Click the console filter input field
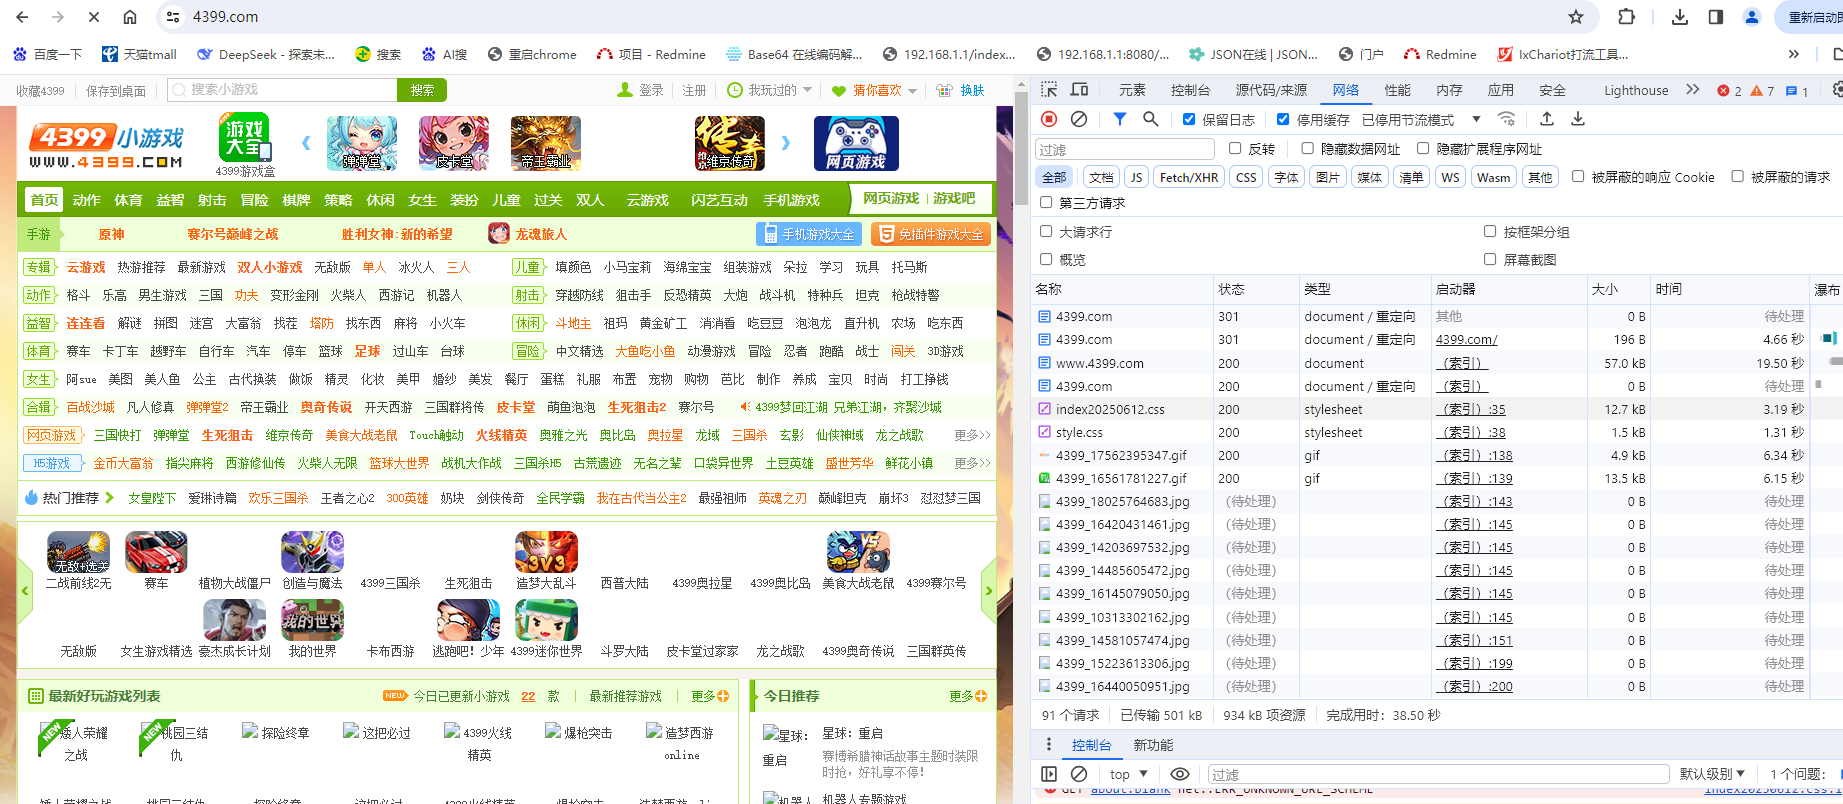The height and width of the screenshot is (804, 1843). point(1437,774)
